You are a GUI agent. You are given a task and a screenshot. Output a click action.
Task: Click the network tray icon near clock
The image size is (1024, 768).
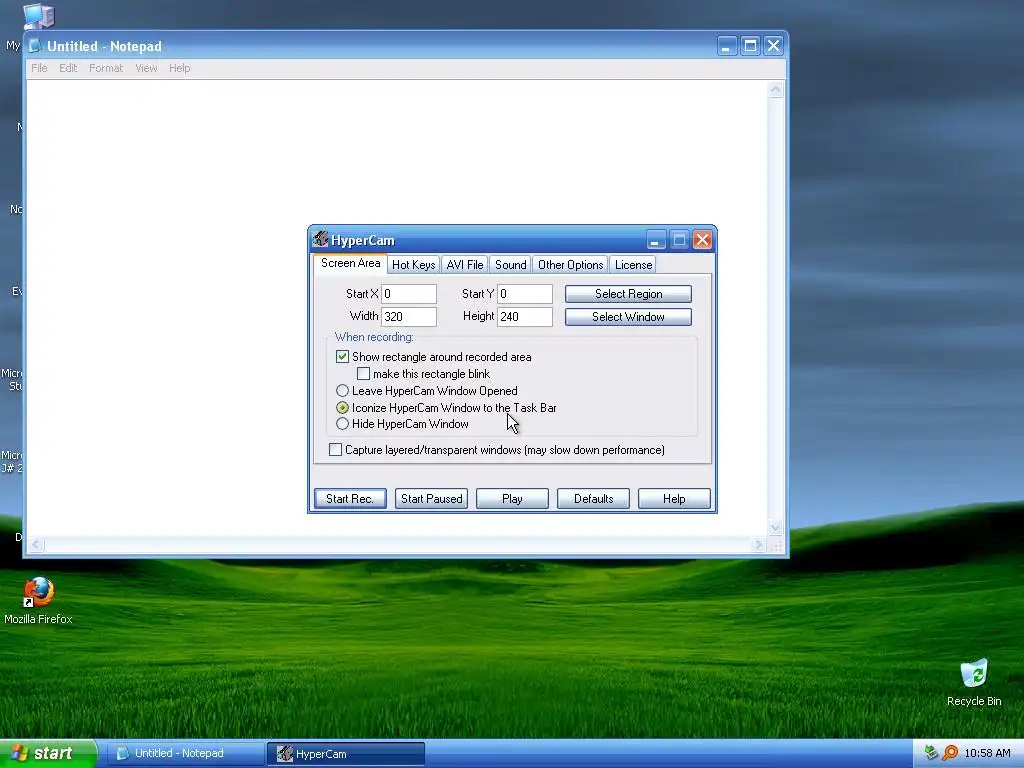coord(931,753)
